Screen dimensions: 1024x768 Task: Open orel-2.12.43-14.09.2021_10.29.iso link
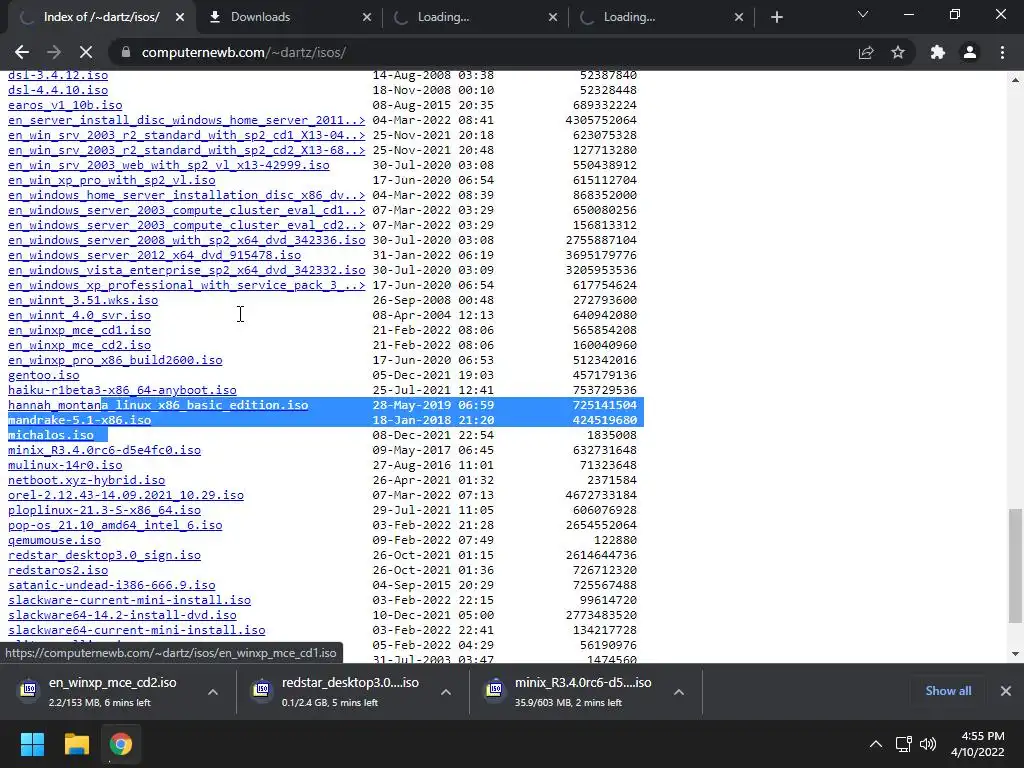(x=126, y=495)
